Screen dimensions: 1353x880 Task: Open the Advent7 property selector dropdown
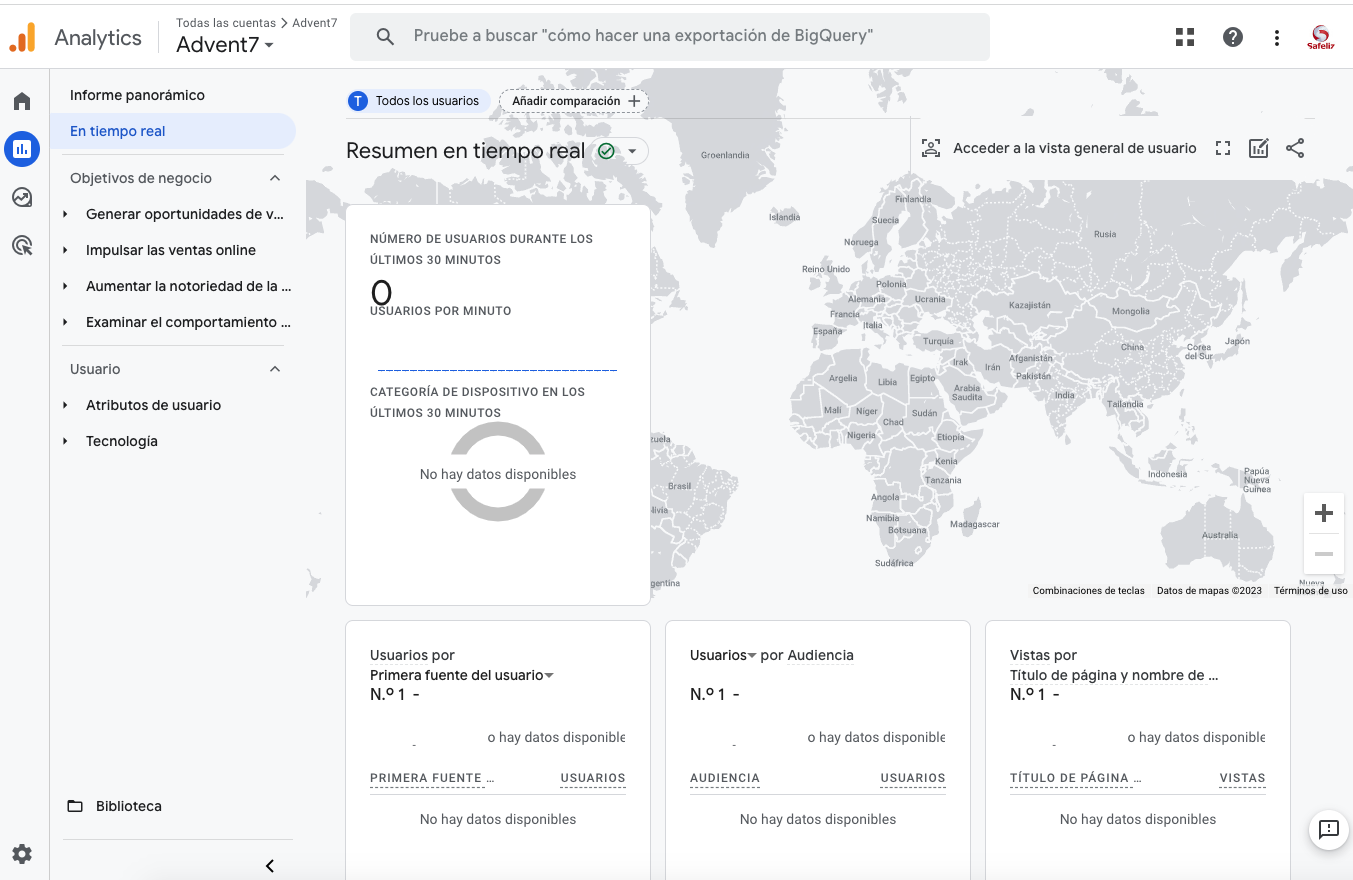coord(225,45)
